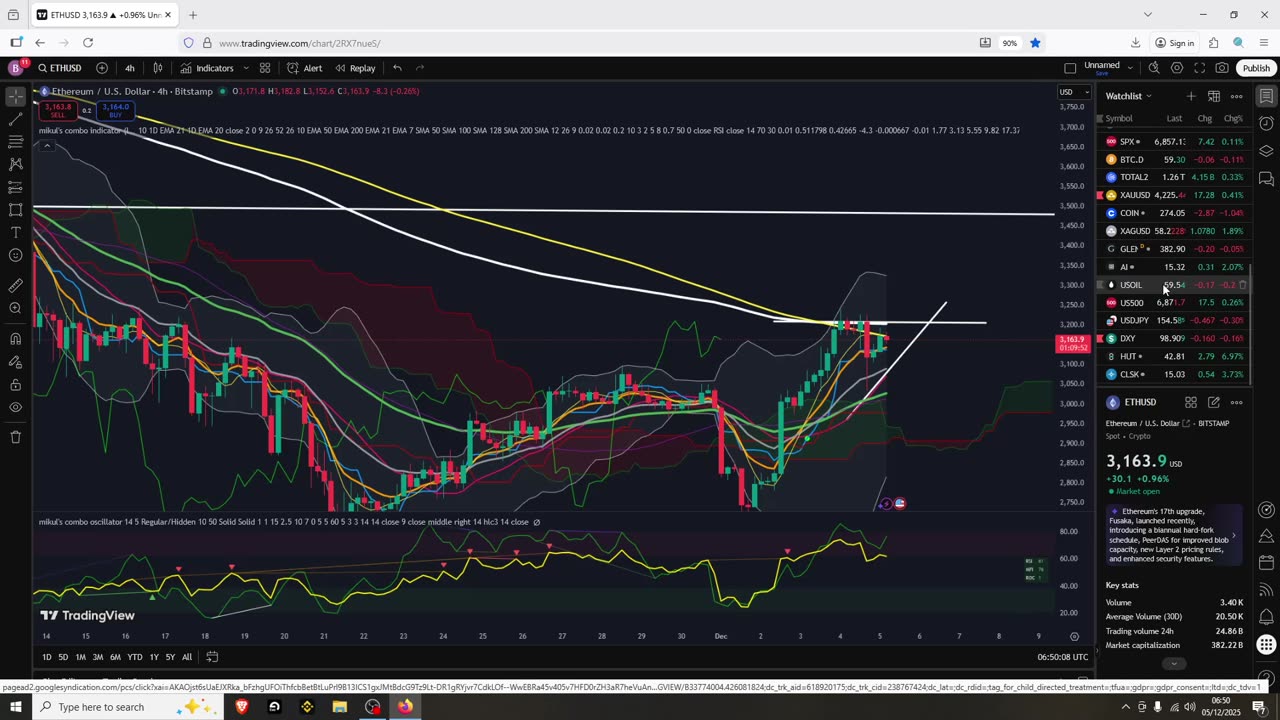Open quick search icon in top toolbar

1154,68
